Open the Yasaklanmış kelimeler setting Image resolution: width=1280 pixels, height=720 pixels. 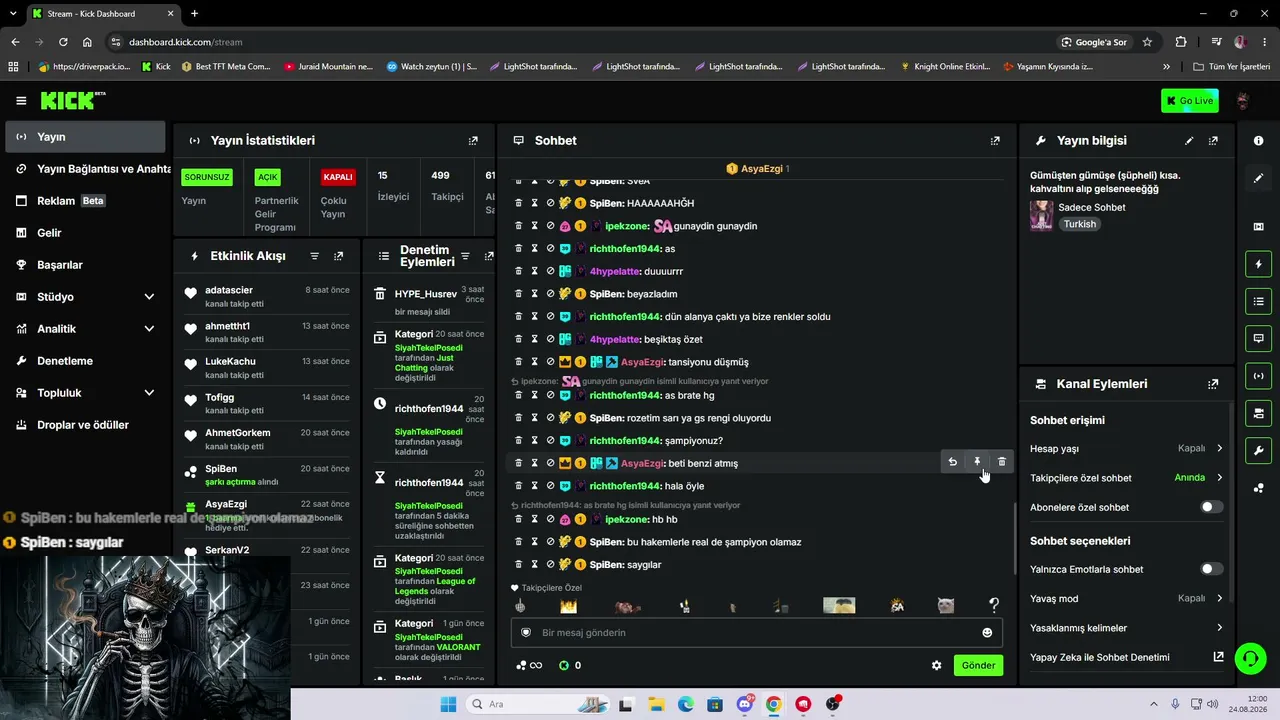point(1127,628)
